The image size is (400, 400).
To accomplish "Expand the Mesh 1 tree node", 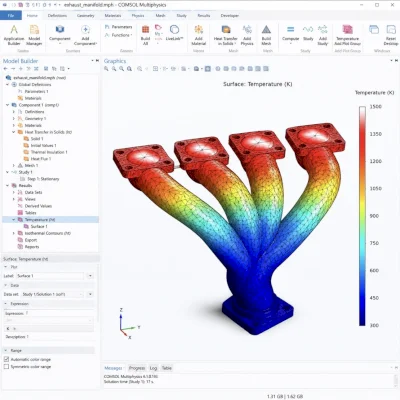I will [x=14, y=165].
